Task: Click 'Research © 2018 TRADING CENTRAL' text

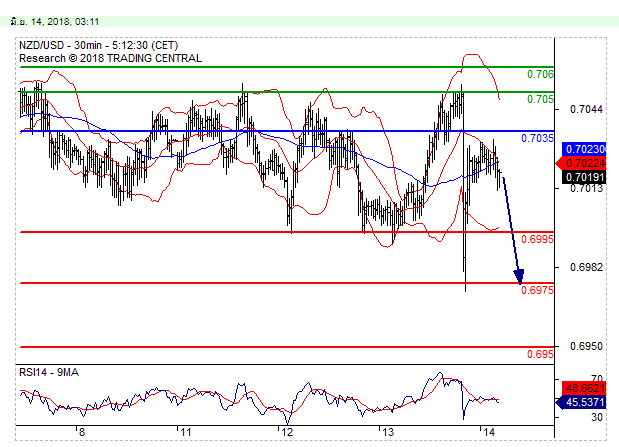Action: (x=110, y=58)
